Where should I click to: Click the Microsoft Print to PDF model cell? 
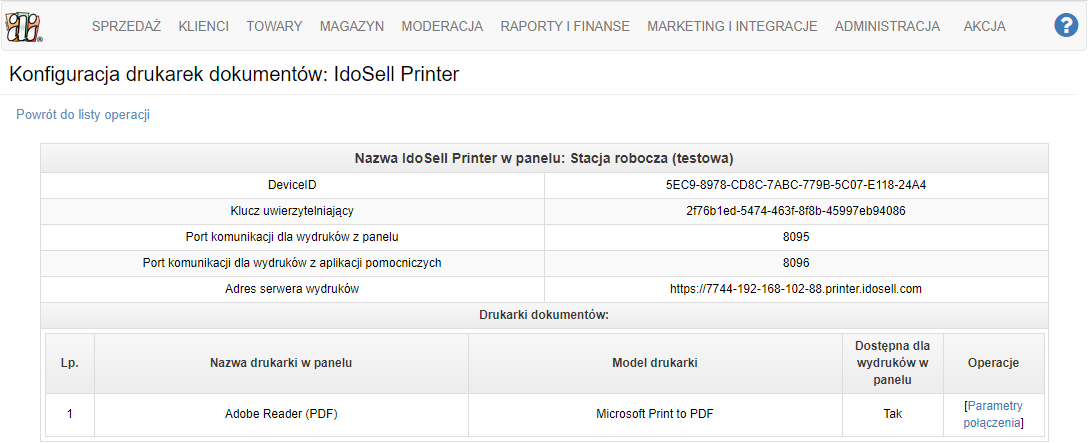[x=655, y=415]
